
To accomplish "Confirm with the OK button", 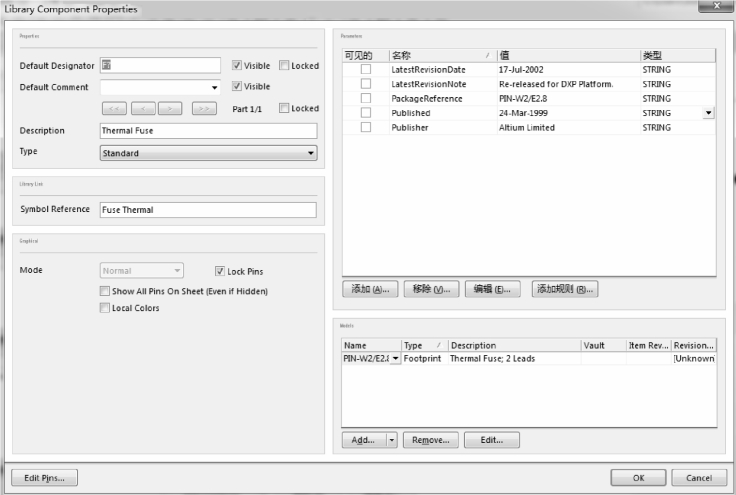I will pyautogui.click(x=638, y=478).
